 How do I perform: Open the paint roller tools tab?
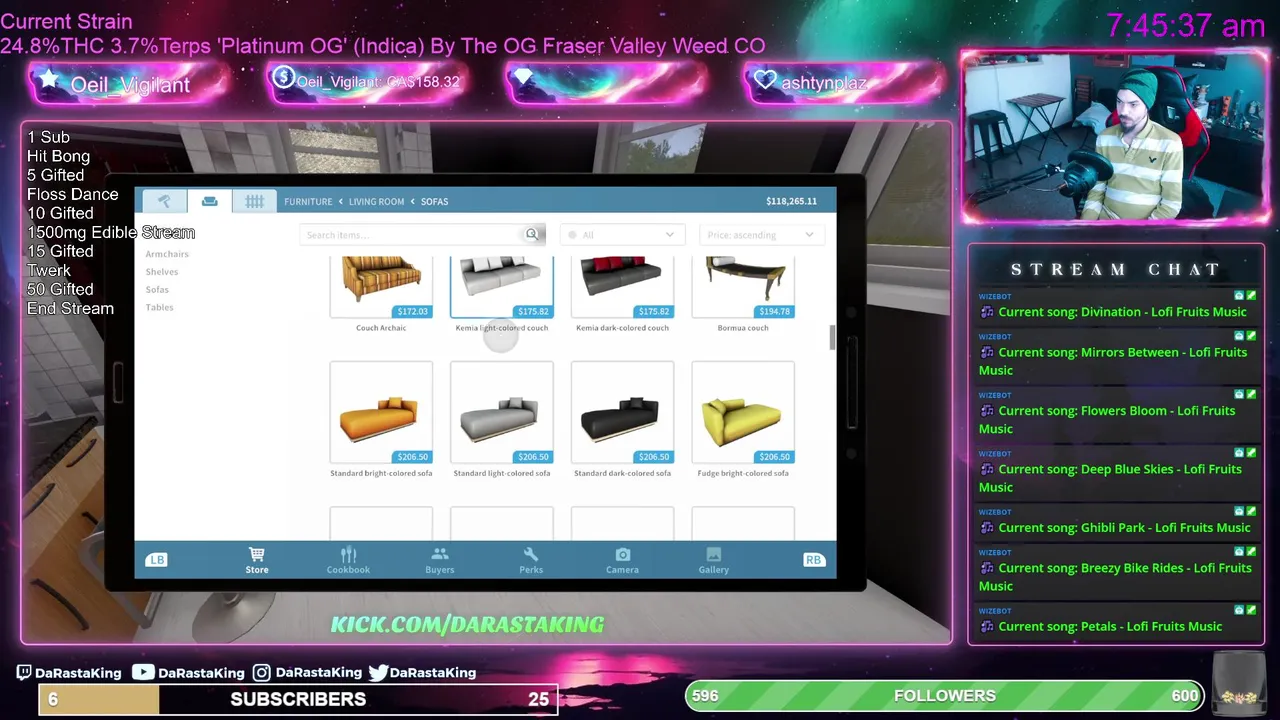(164, 201)
